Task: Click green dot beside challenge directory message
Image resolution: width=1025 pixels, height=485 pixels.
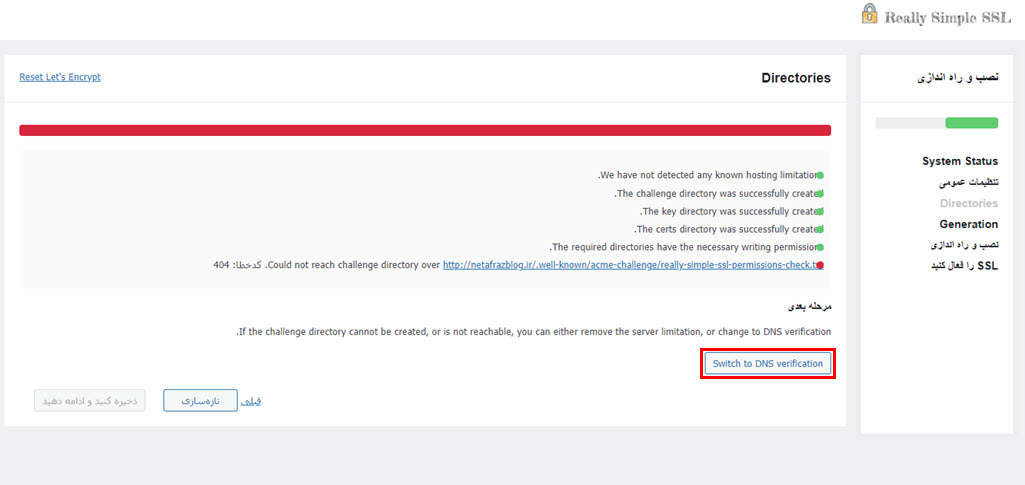Action: [820, 193]
